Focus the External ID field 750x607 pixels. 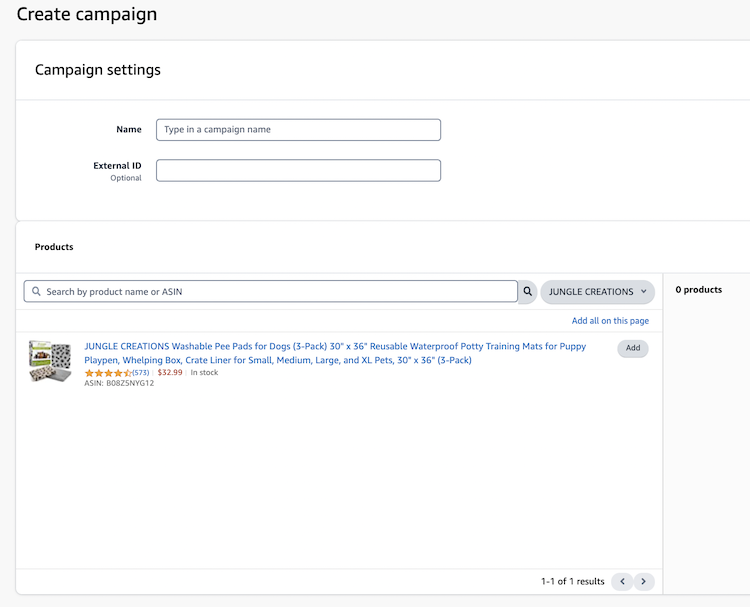(x=298, y=170)
